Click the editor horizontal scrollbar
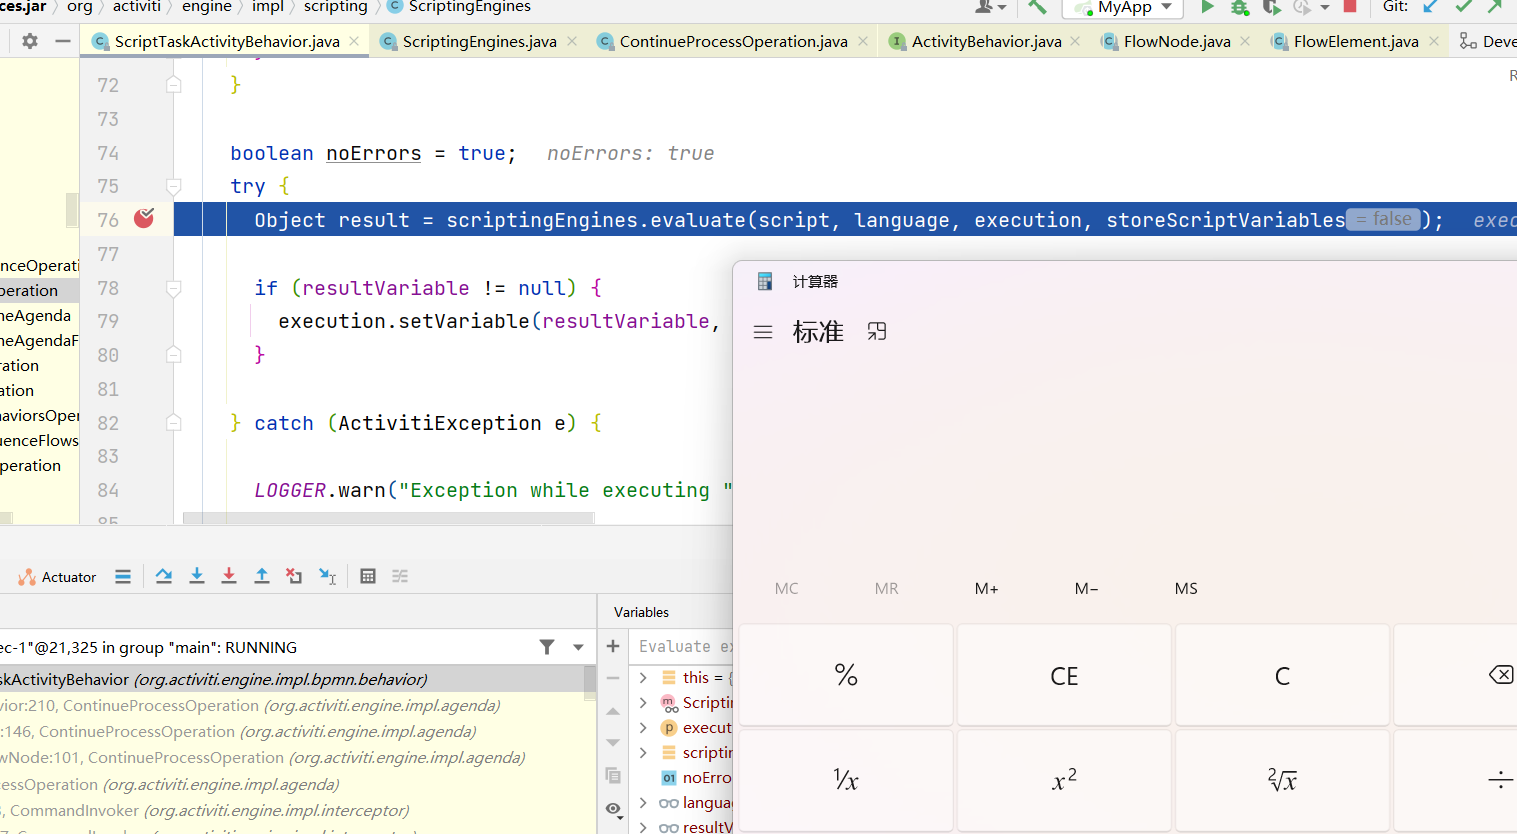Viewport: 1517px width, 834px height. [390, 518]
